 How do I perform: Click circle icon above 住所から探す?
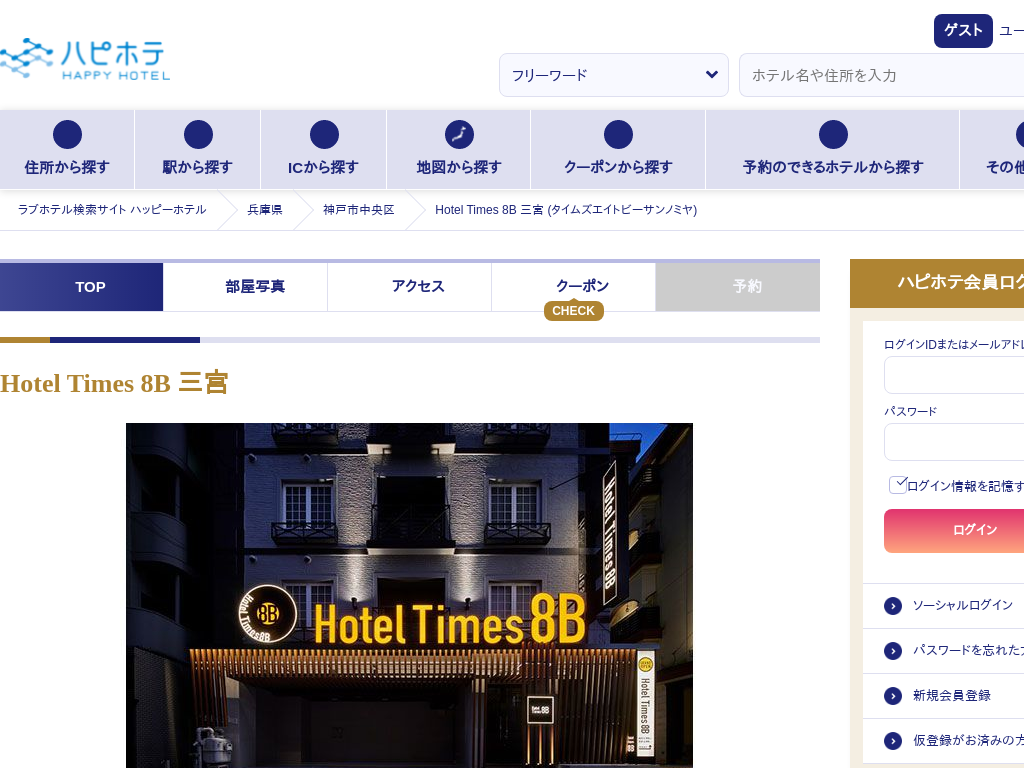click(67, 135)
